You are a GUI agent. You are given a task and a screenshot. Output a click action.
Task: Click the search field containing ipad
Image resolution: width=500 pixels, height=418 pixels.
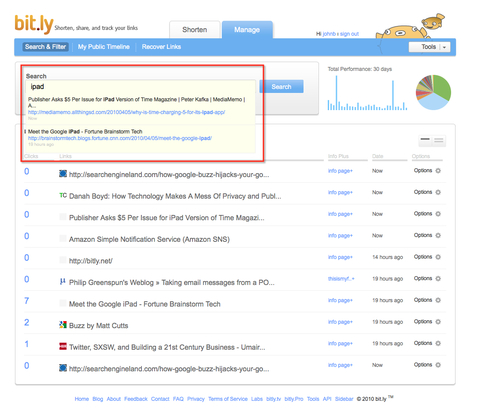141,87
